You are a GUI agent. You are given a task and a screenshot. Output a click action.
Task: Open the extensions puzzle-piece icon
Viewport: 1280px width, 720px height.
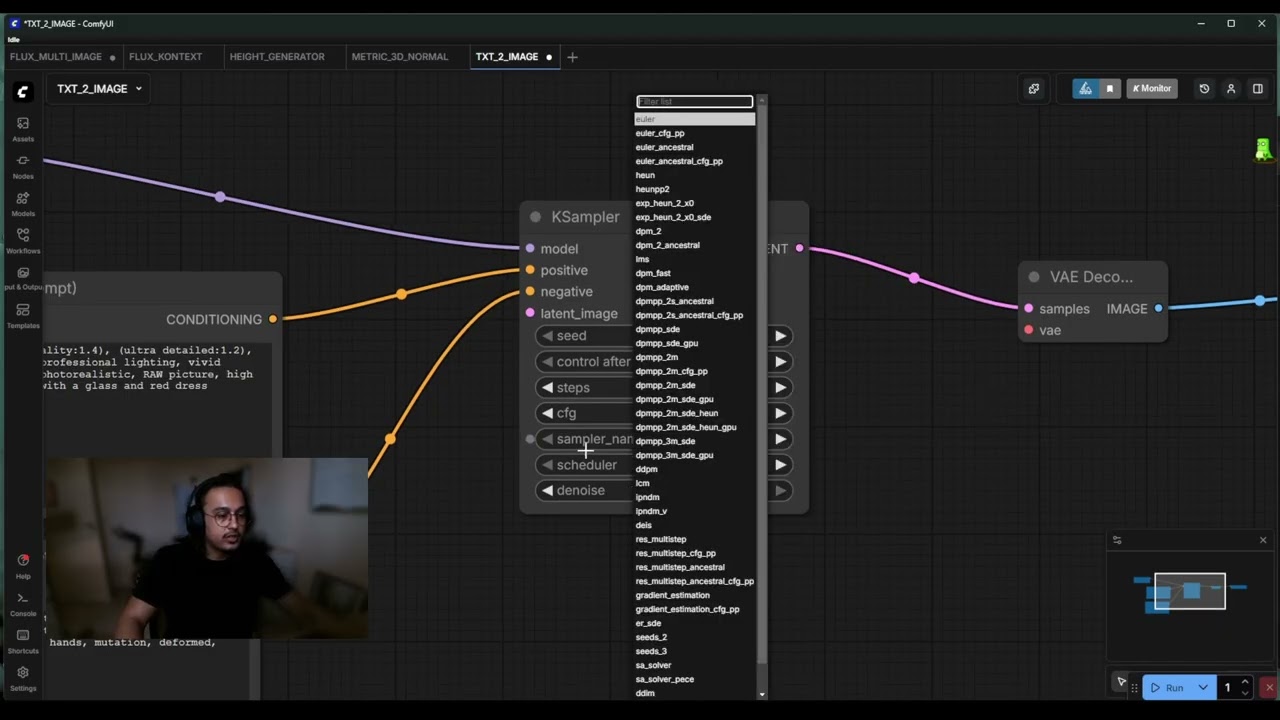pyautogui.click(x=1033, y=88)
